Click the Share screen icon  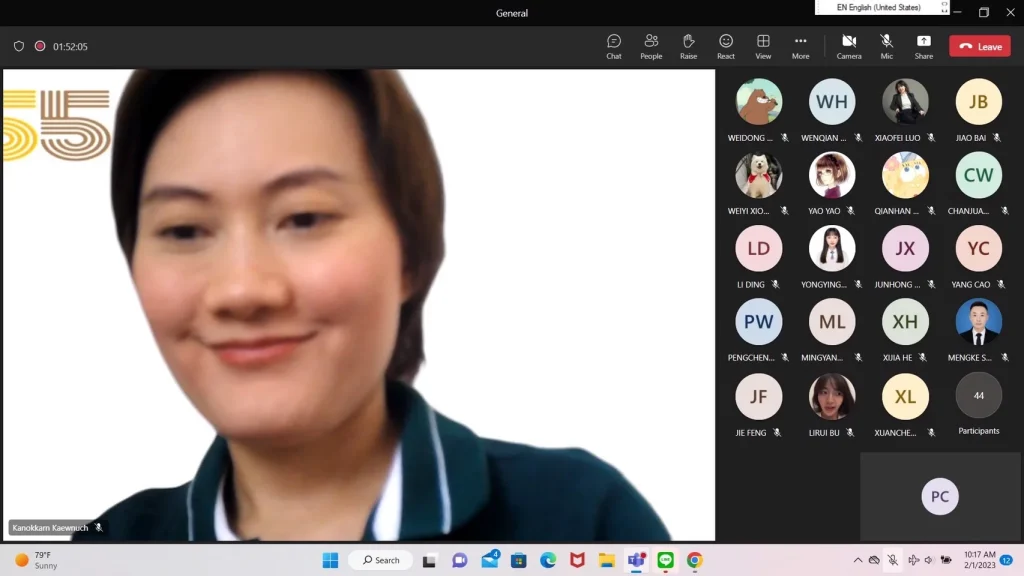pyautogui.click(x=923, y=46)
